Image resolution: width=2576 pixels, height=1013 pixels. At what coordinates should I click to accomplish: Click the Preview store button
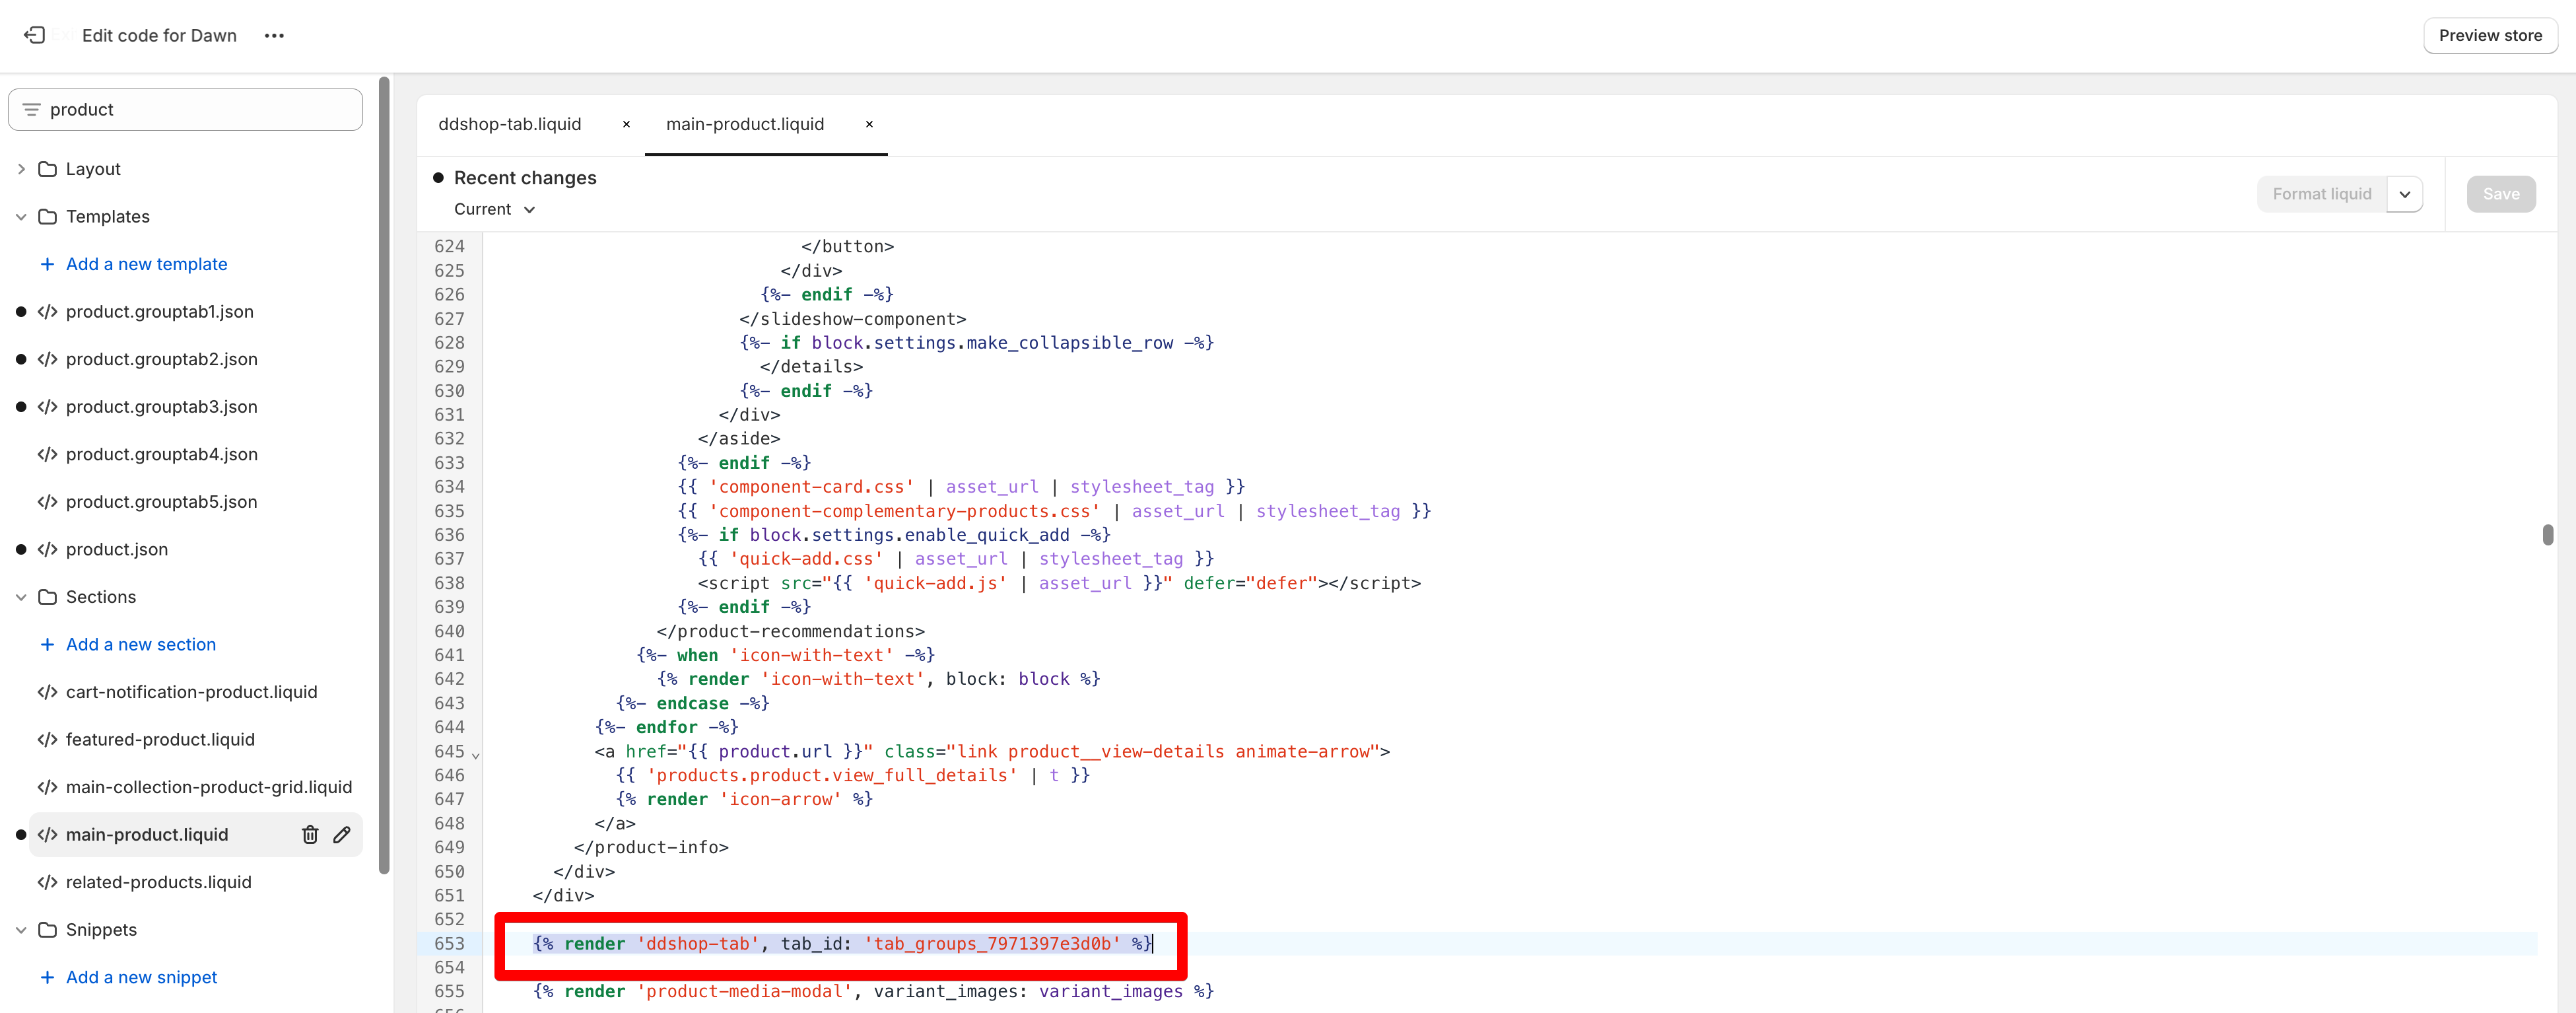2490,36
